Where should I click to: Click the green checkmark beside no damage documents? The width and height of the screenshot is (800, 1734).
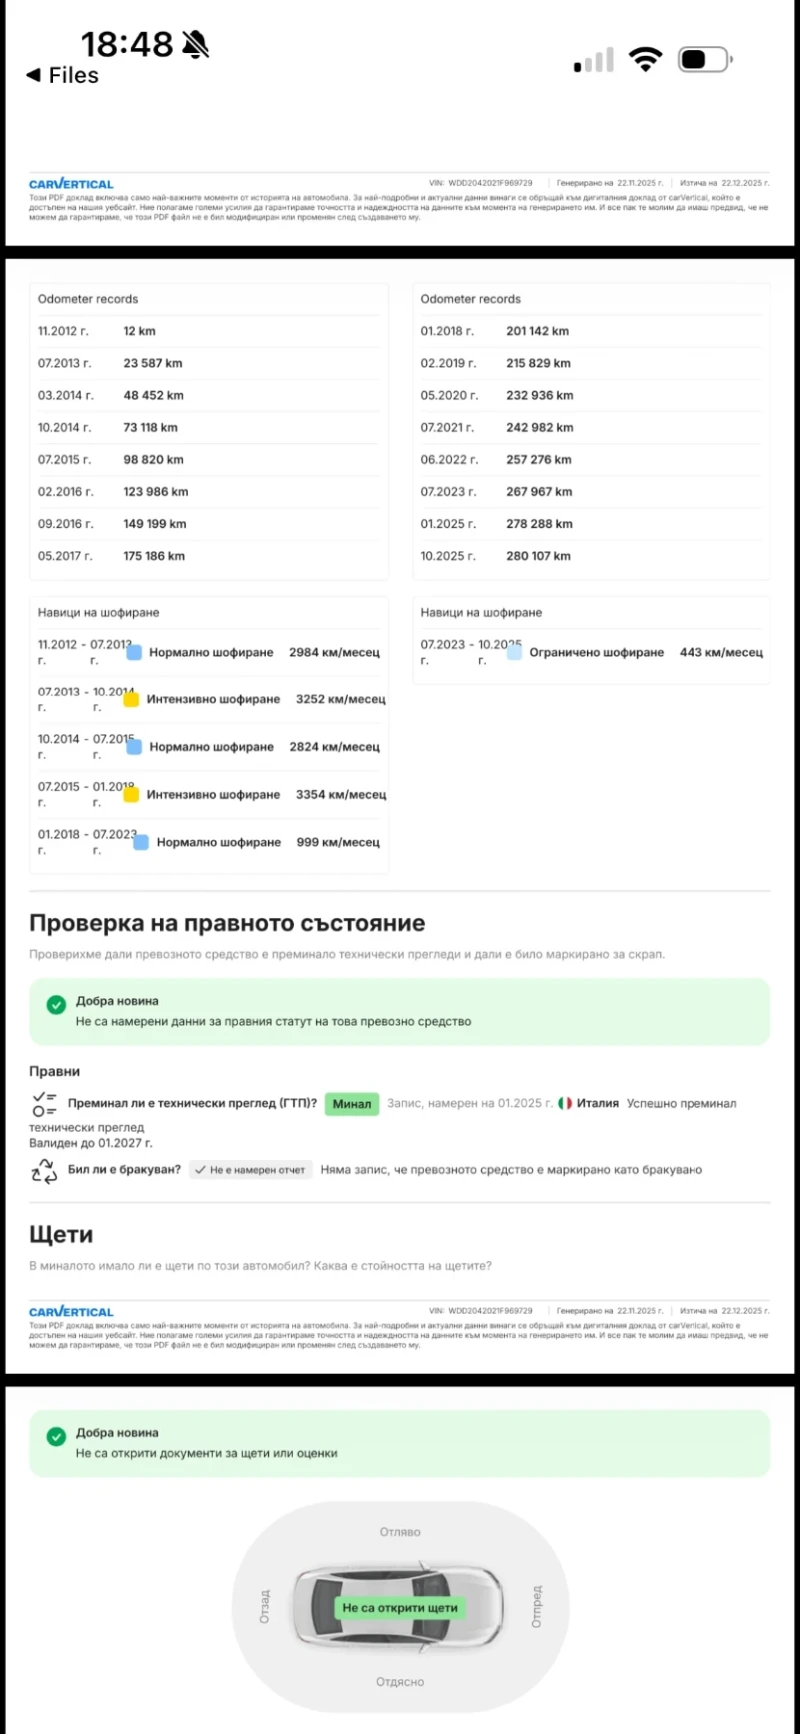56,1437
